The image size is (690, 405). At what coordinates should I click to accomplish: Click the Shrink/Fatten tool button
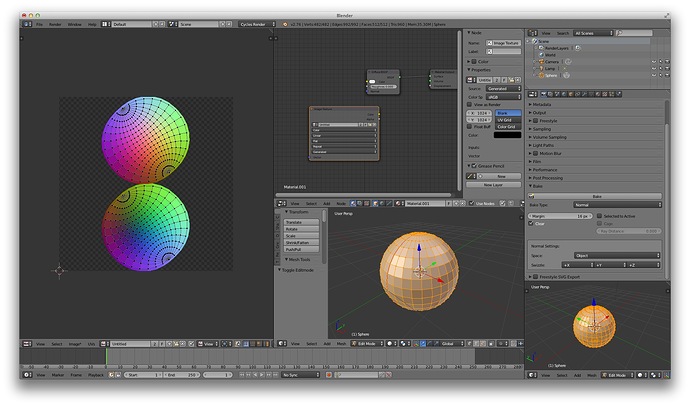301,243
